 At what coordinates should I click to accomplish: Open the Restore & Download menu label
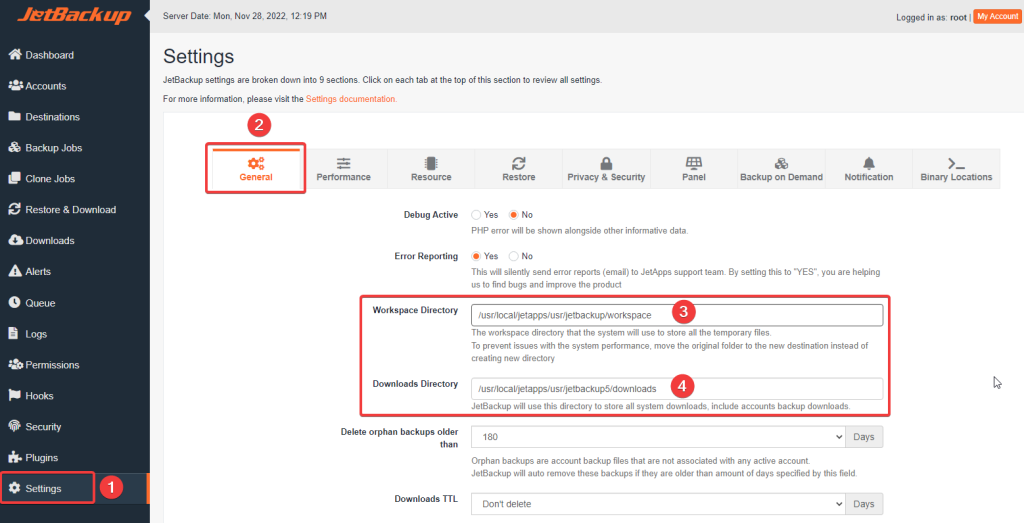point(71,210)
